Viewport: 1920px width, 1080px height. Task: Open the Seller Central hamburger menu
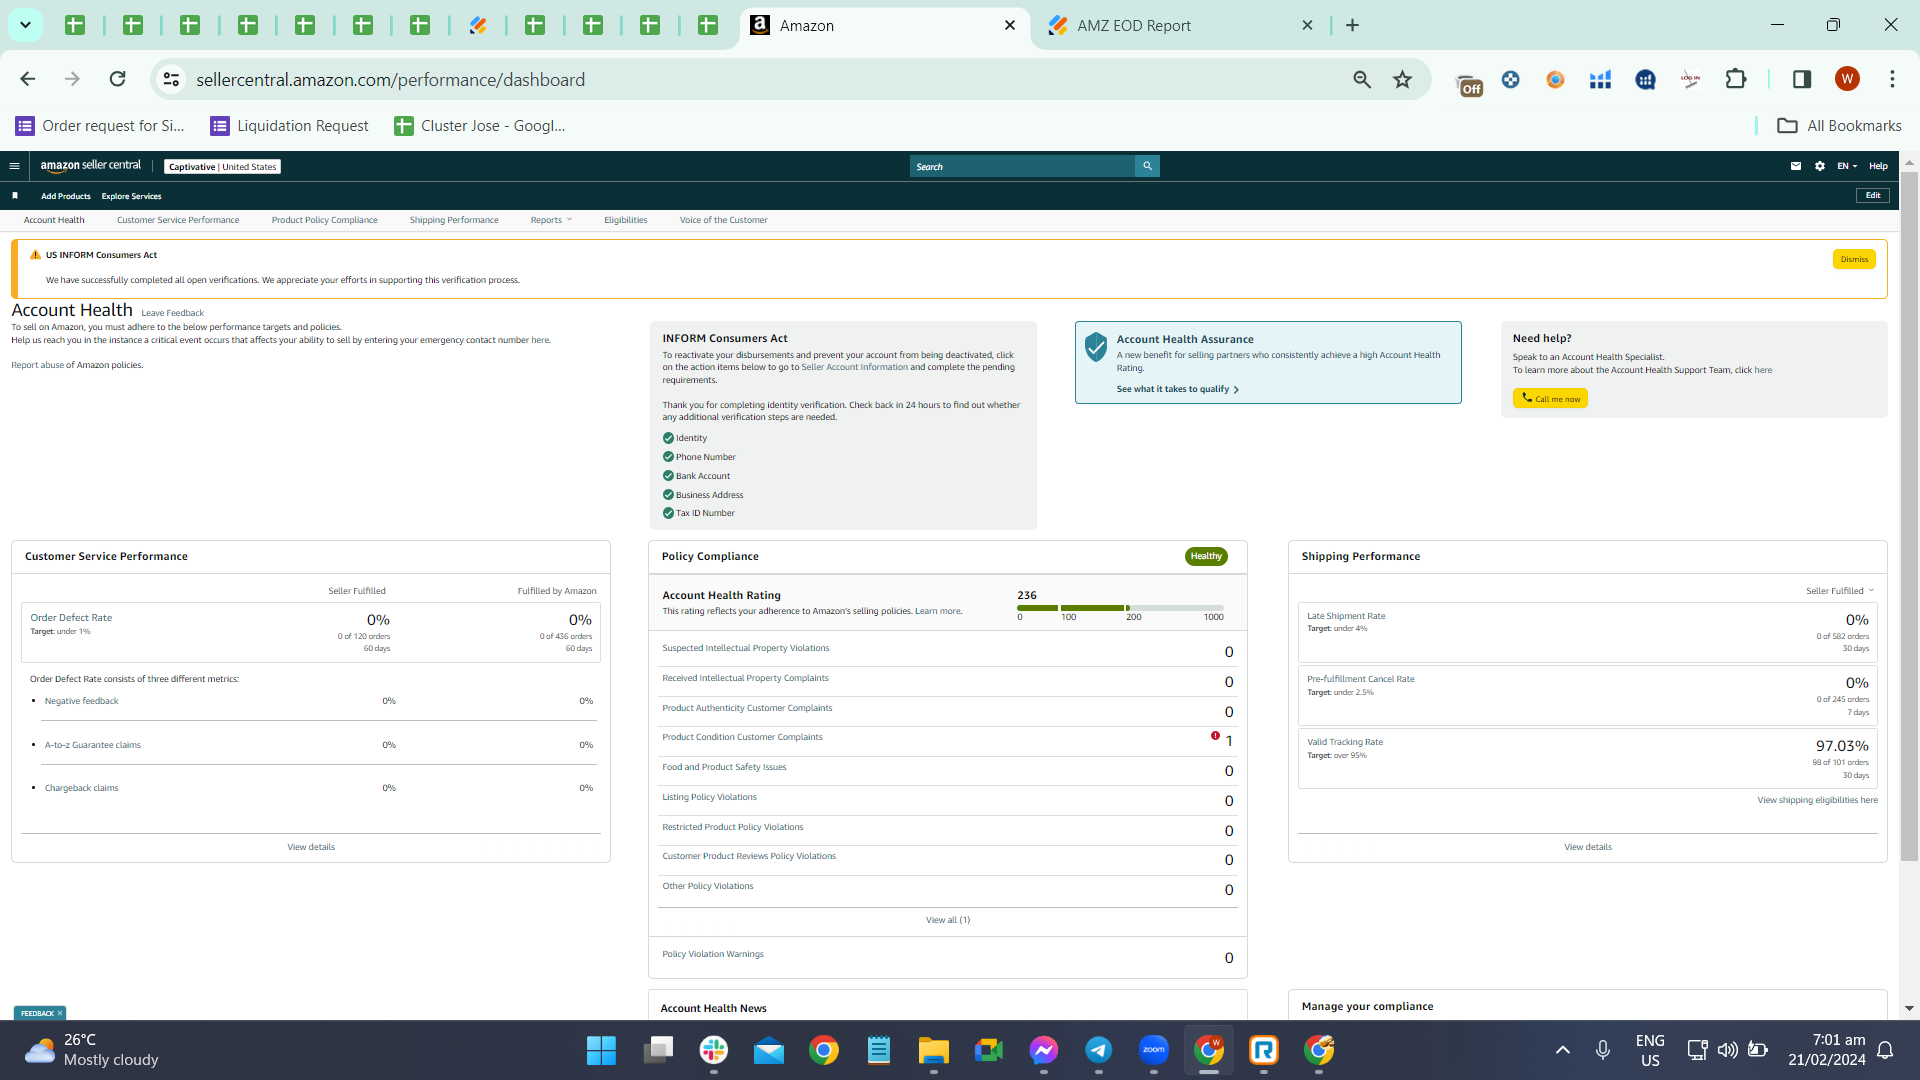14,166
